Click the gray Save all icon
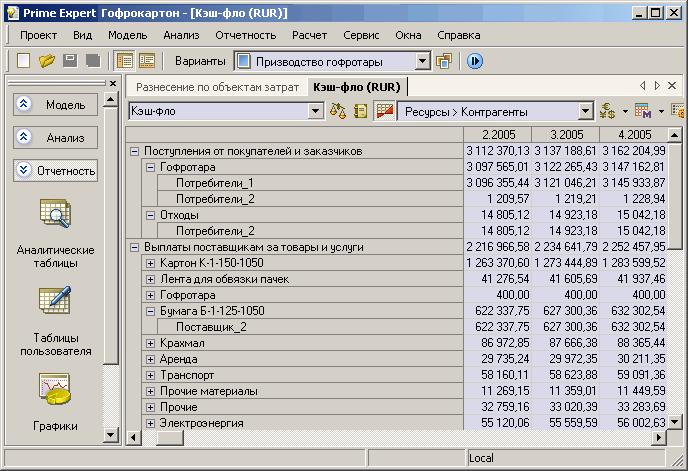688x471 pixels. point(93,61)
